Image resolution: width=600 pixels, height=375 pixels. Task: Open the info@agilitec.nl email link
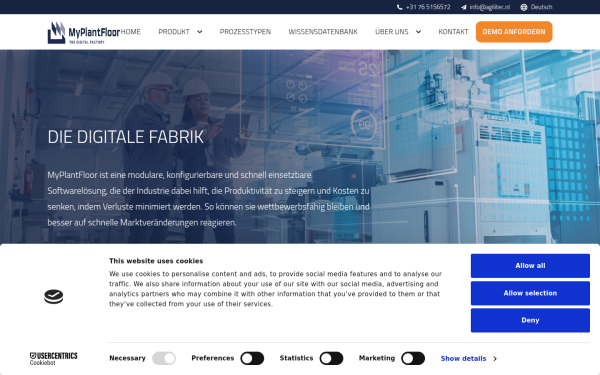pos(490,7)
